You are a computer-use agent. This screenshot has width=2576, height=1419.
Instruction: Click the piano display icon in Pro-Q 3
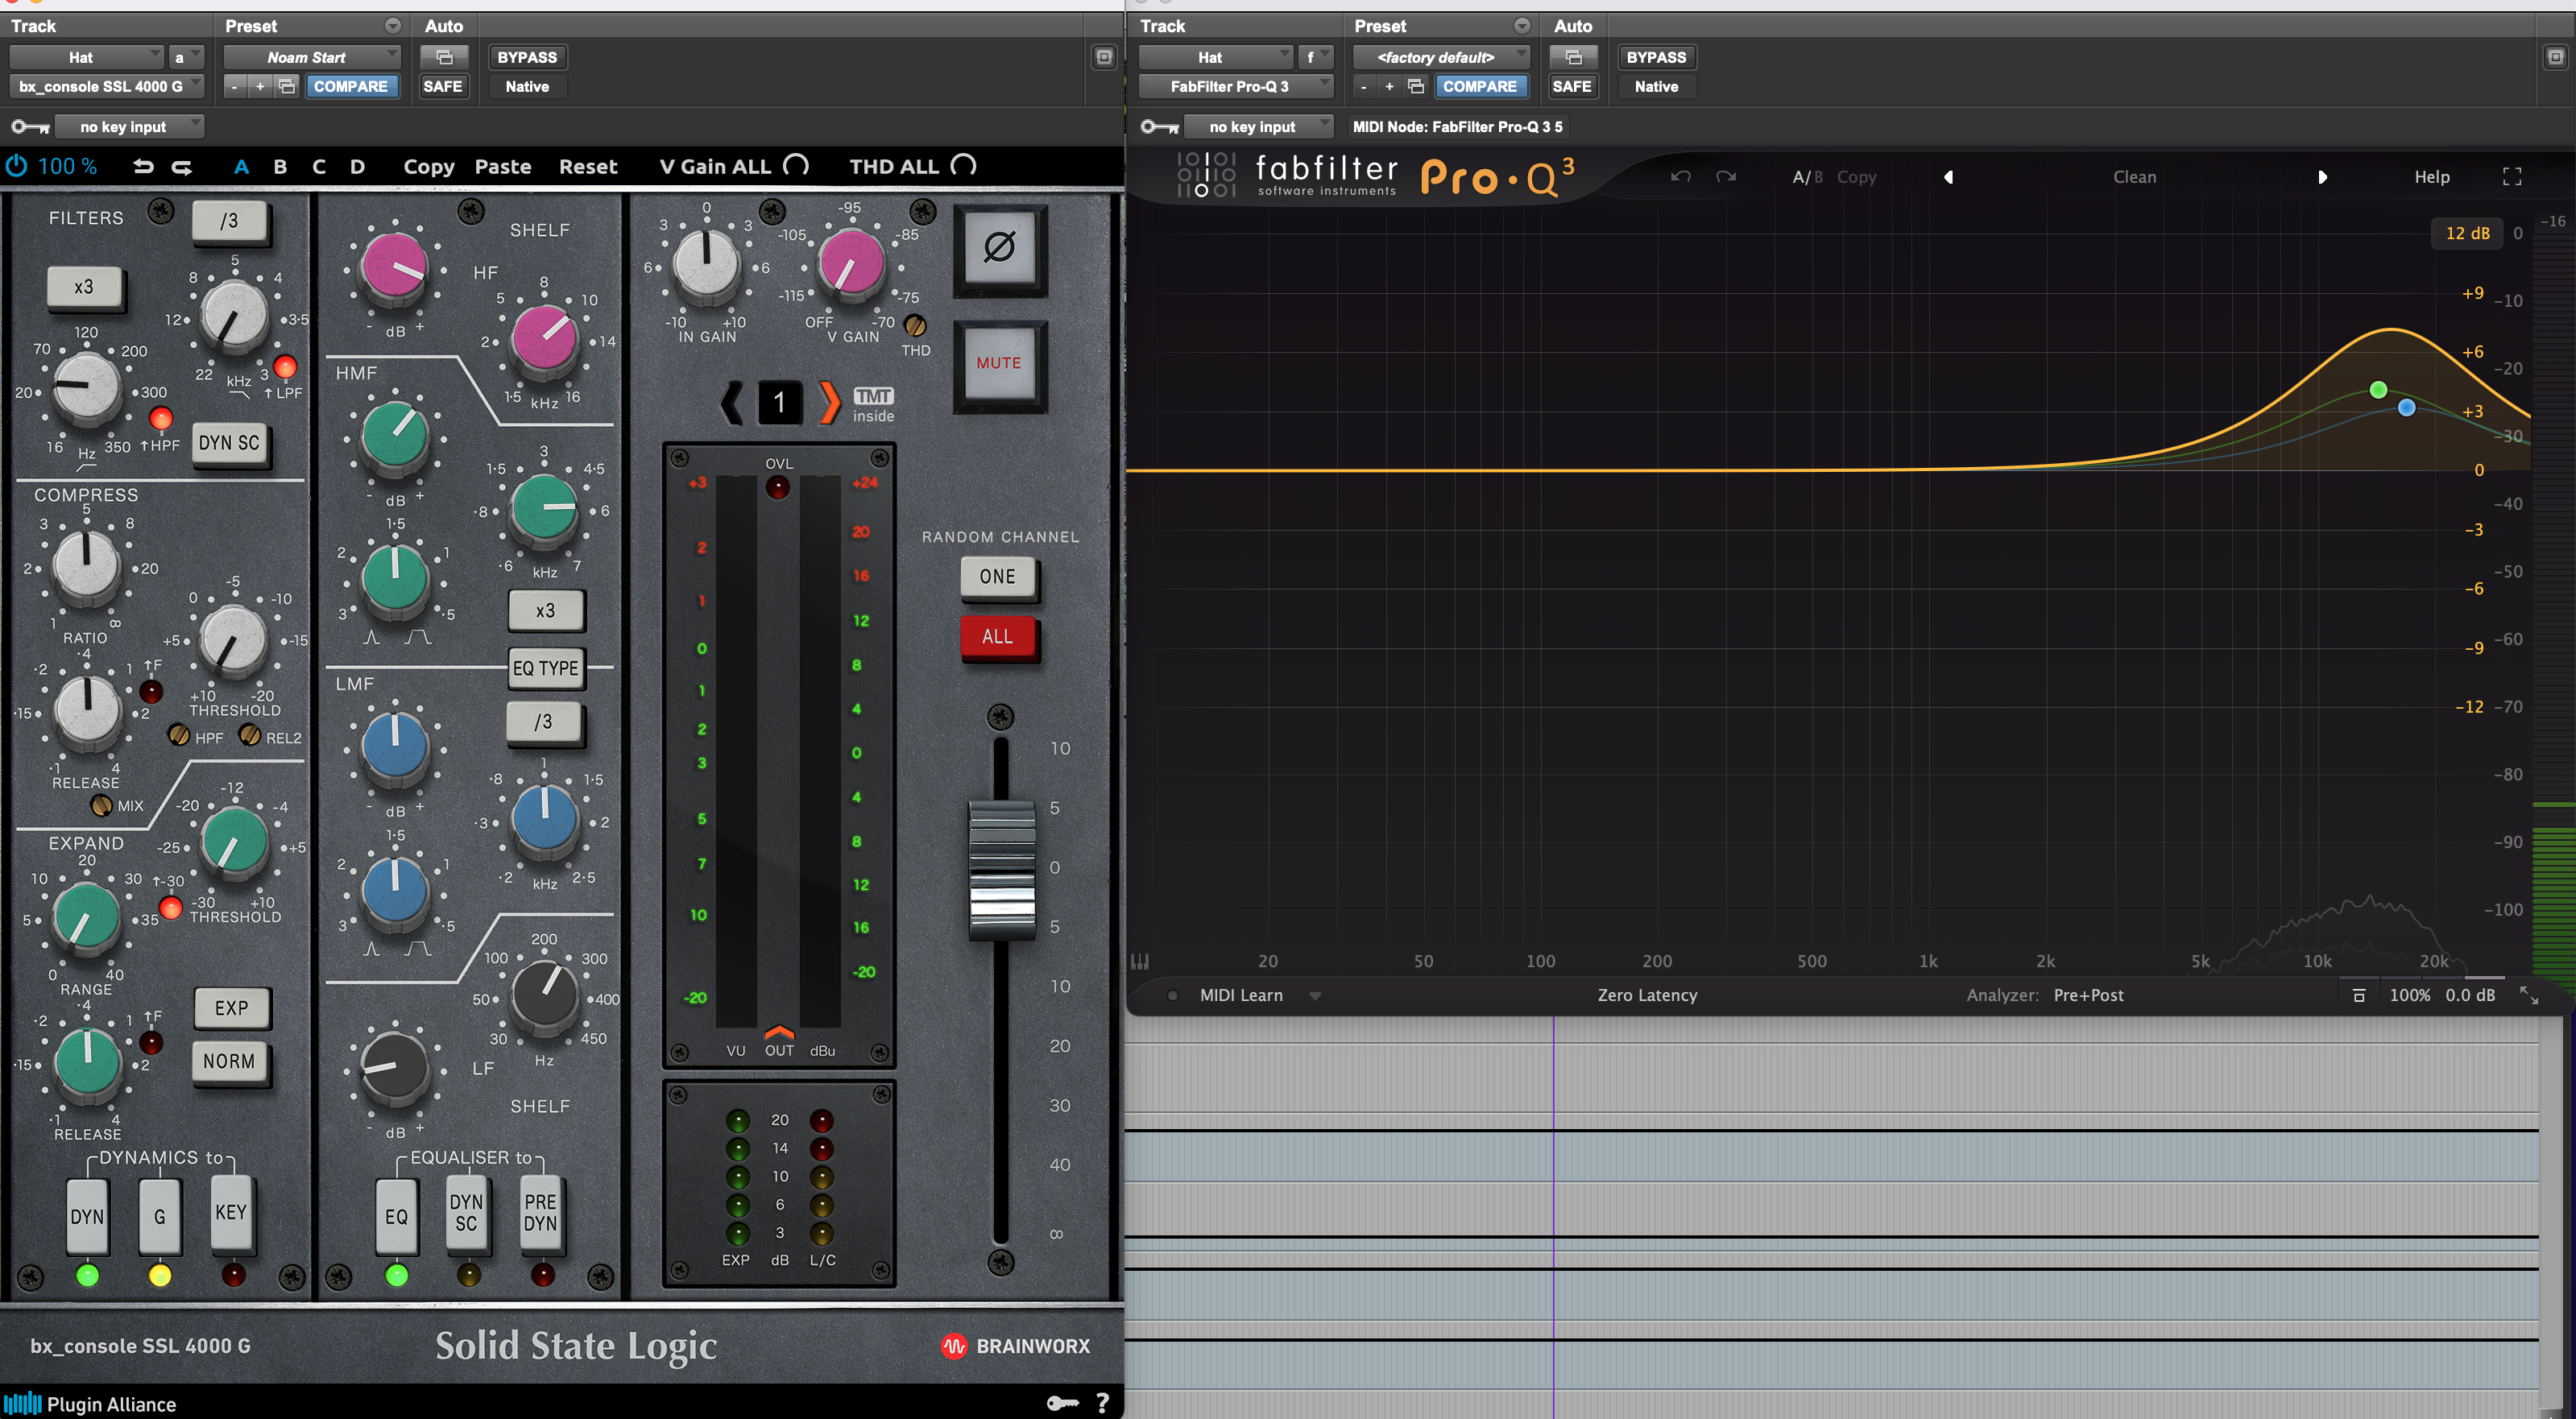pos(1139,961)
